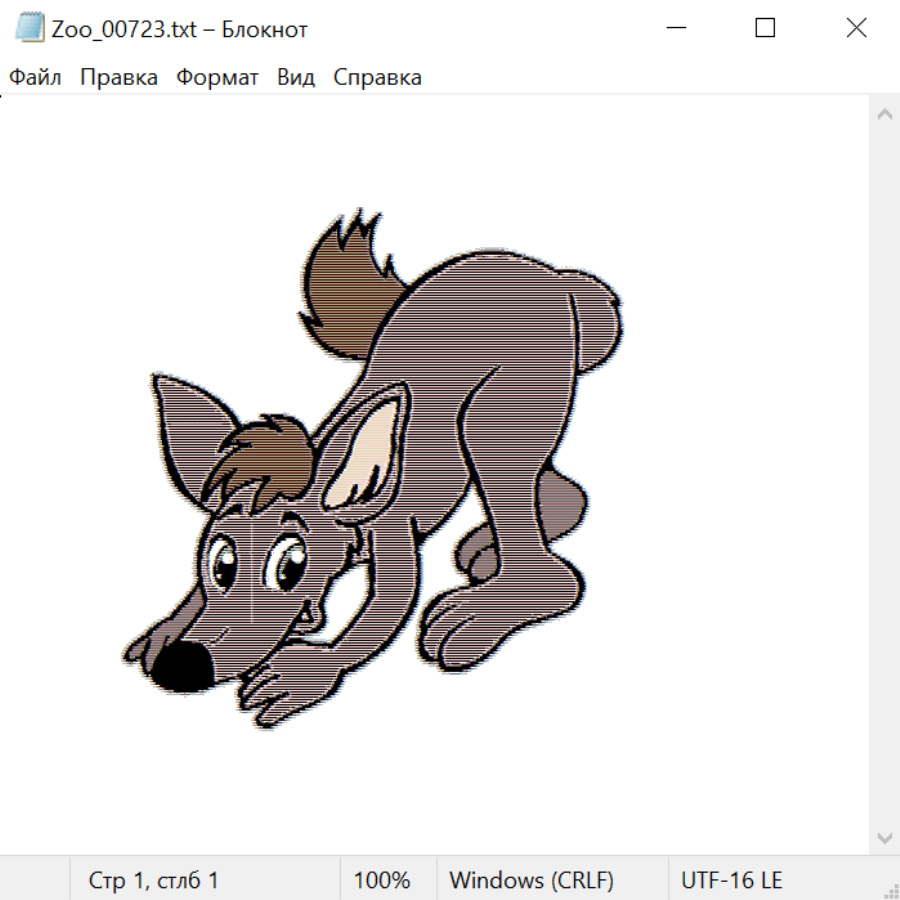
Task: Close the Zoo_00723.txt window
Action: coord(856,28)
